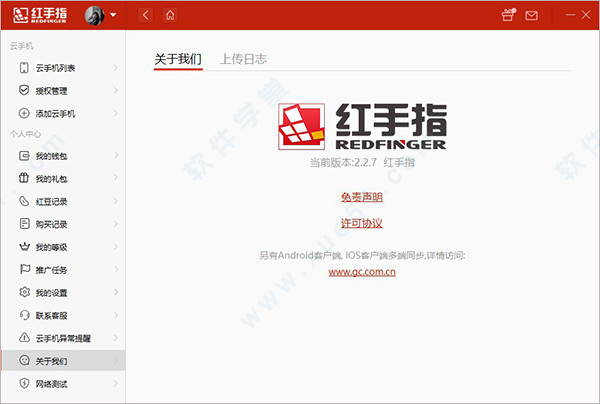Image resolution: width=600 pixels, height=404 pixels.
Task: Open the 许可协议 link
Action: [362, 223]
